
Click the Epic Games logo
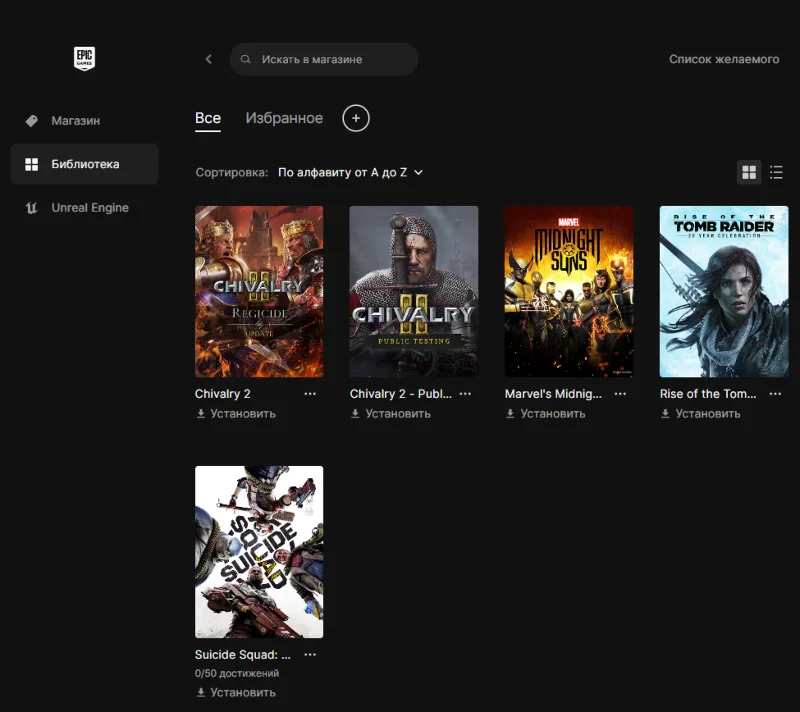tap(84, 59)
